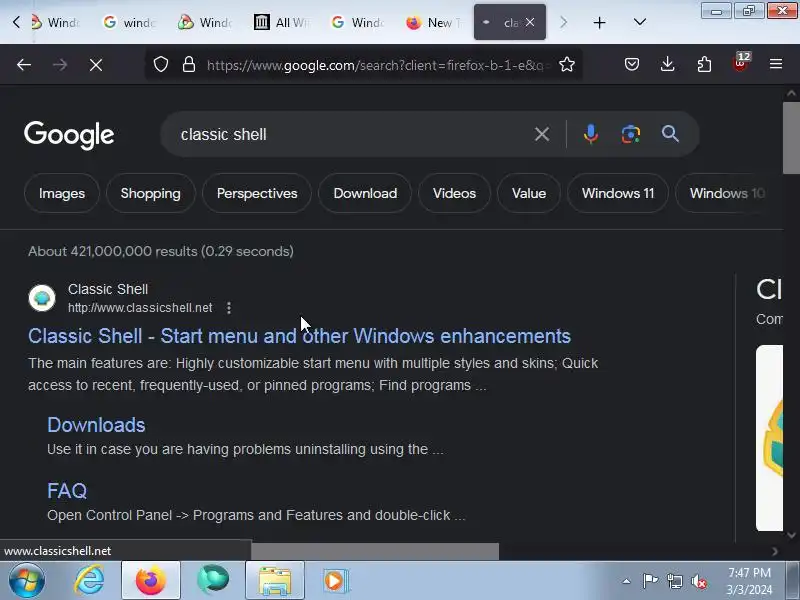The image size is (800, 600).
Task: Select the Videos filter chip
Action: (x=454, y=193)
